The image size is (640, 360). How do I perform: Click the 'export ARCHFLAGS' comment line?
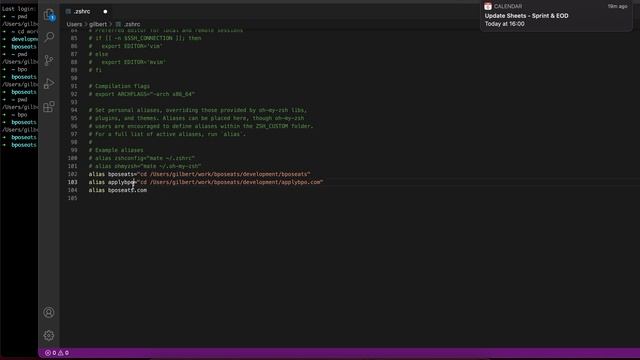click(x=142, y=94)
